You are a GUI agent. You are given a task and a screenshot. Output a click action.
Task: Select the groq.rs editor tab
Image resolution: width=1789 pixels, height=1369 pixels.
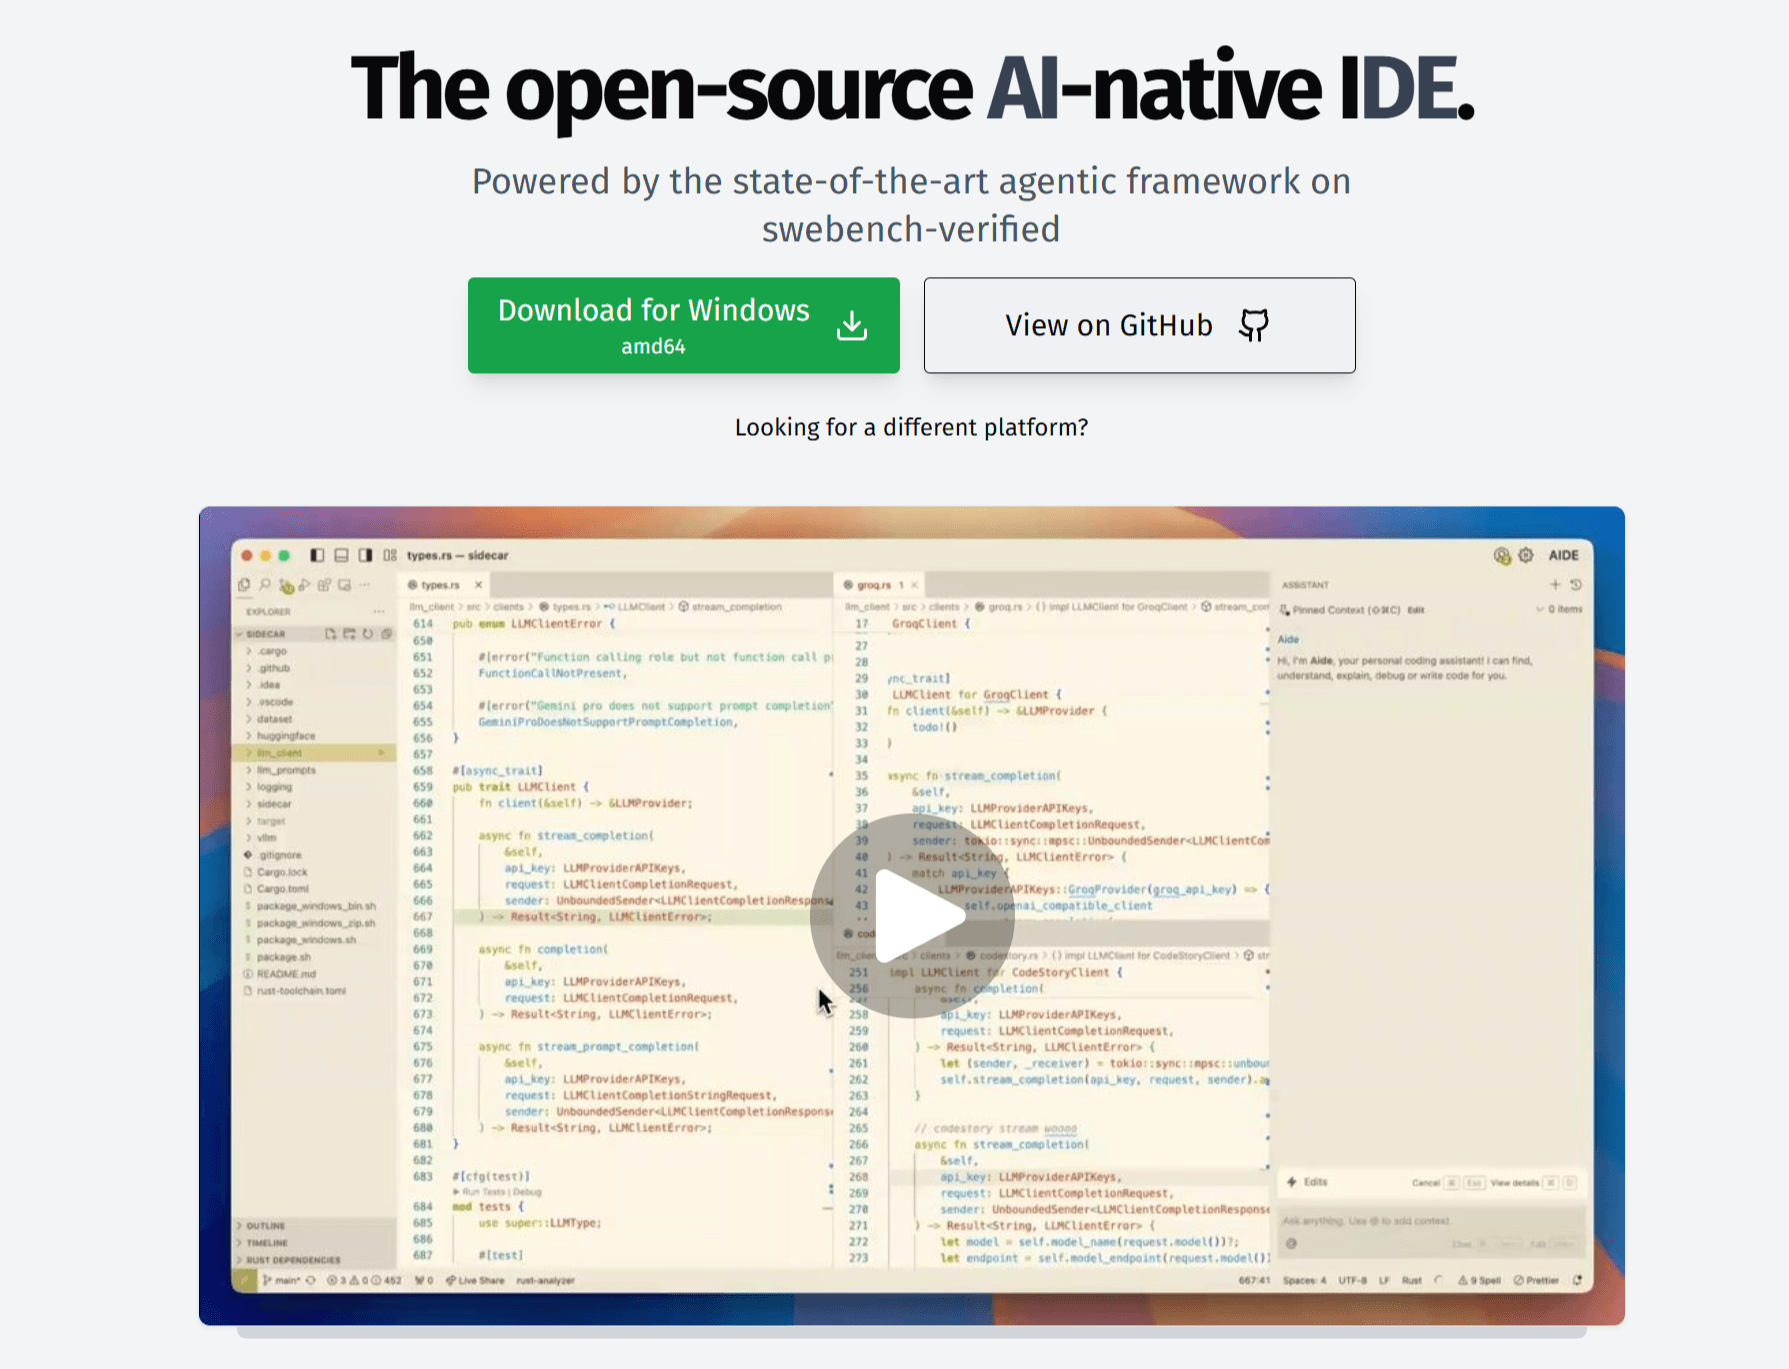click(873, 585)
